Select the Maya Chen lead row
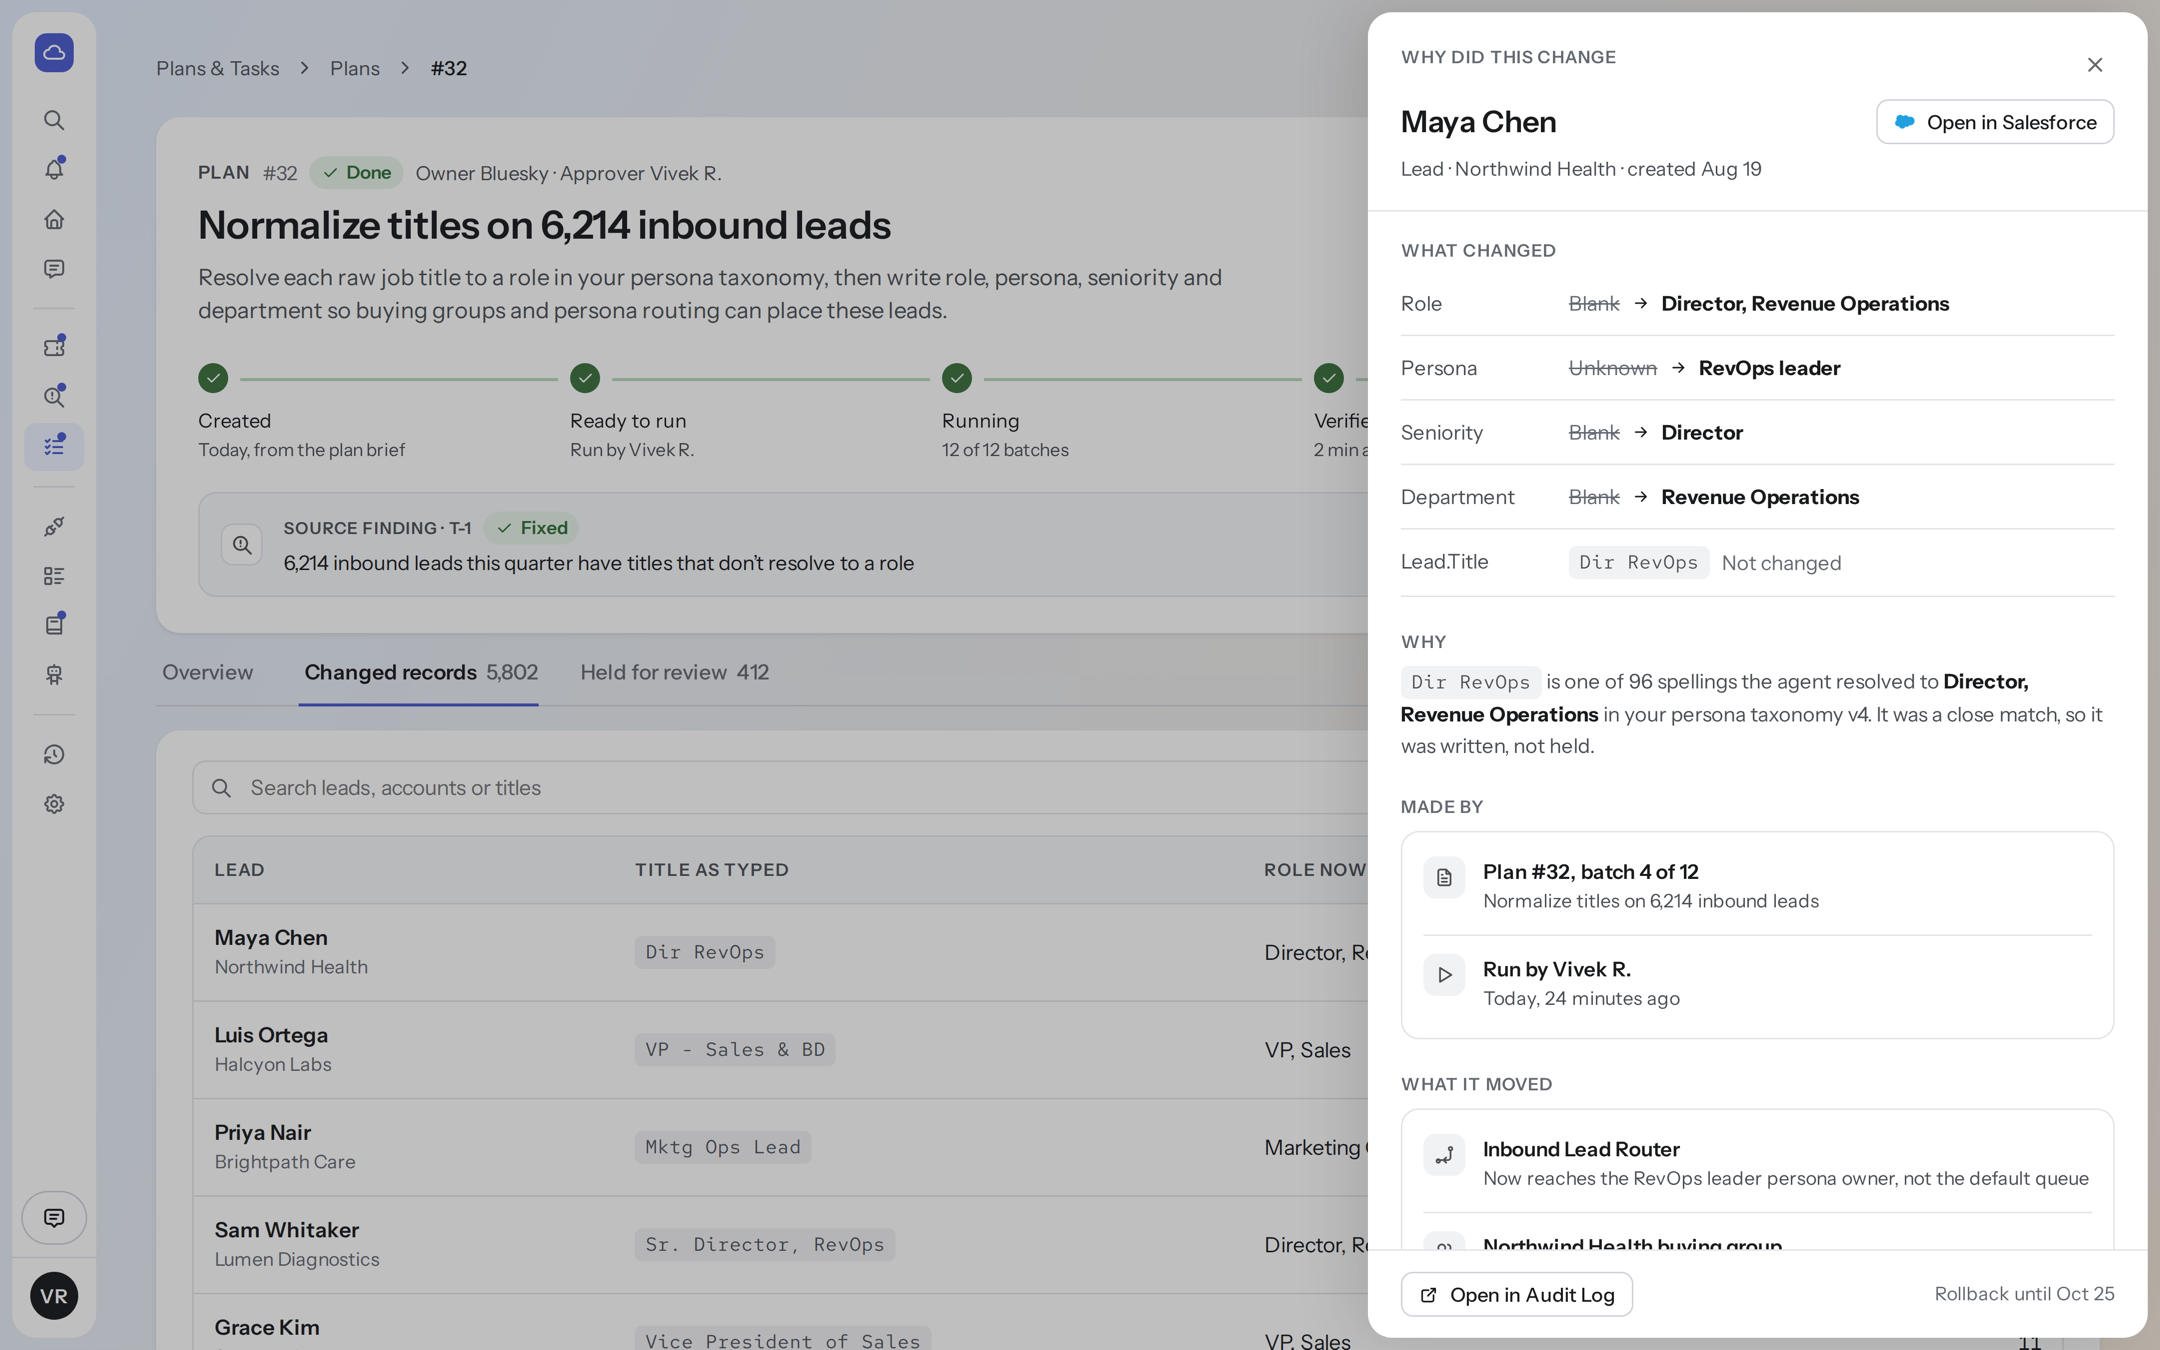Screen dimensions: 2160x1350 tap(780, 952)
